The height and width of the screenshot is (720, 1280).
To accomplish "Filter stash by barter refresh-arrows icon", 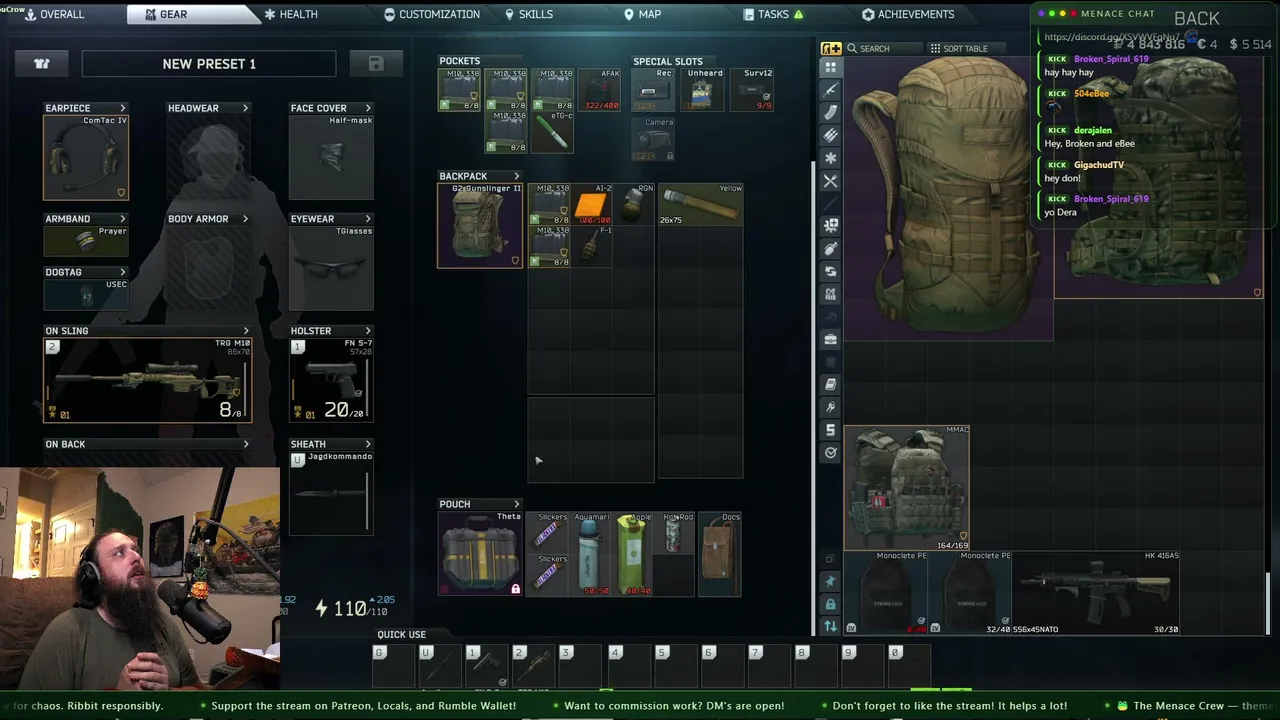I will click(x=830, y=272).
